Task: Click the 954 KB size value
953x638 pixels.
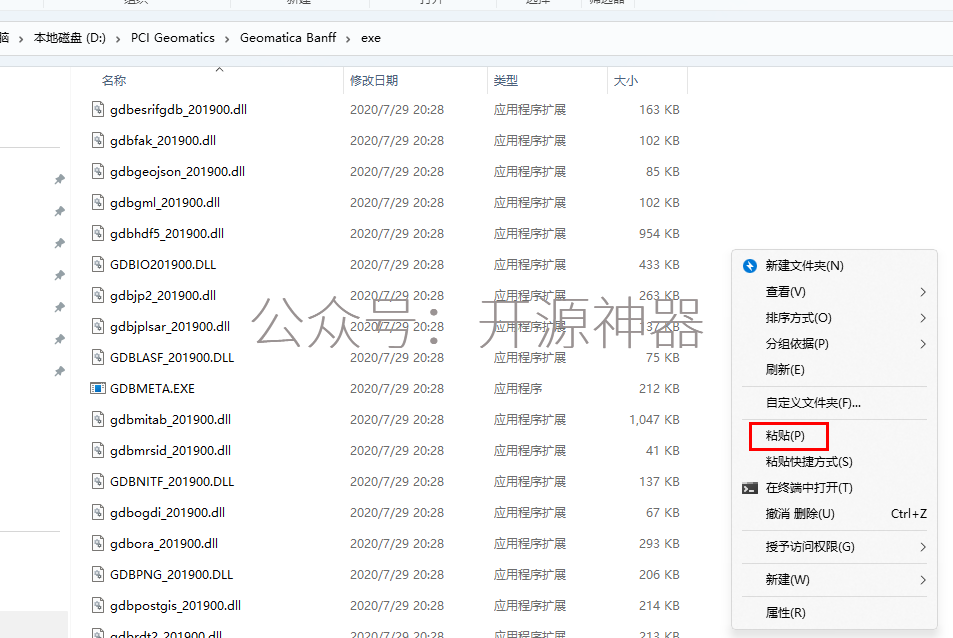Action: coord(659,233)
